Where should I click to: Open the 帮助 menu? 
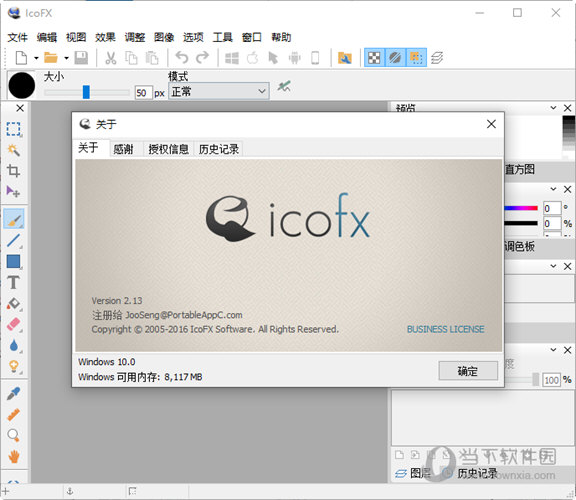tap(281, 37)
